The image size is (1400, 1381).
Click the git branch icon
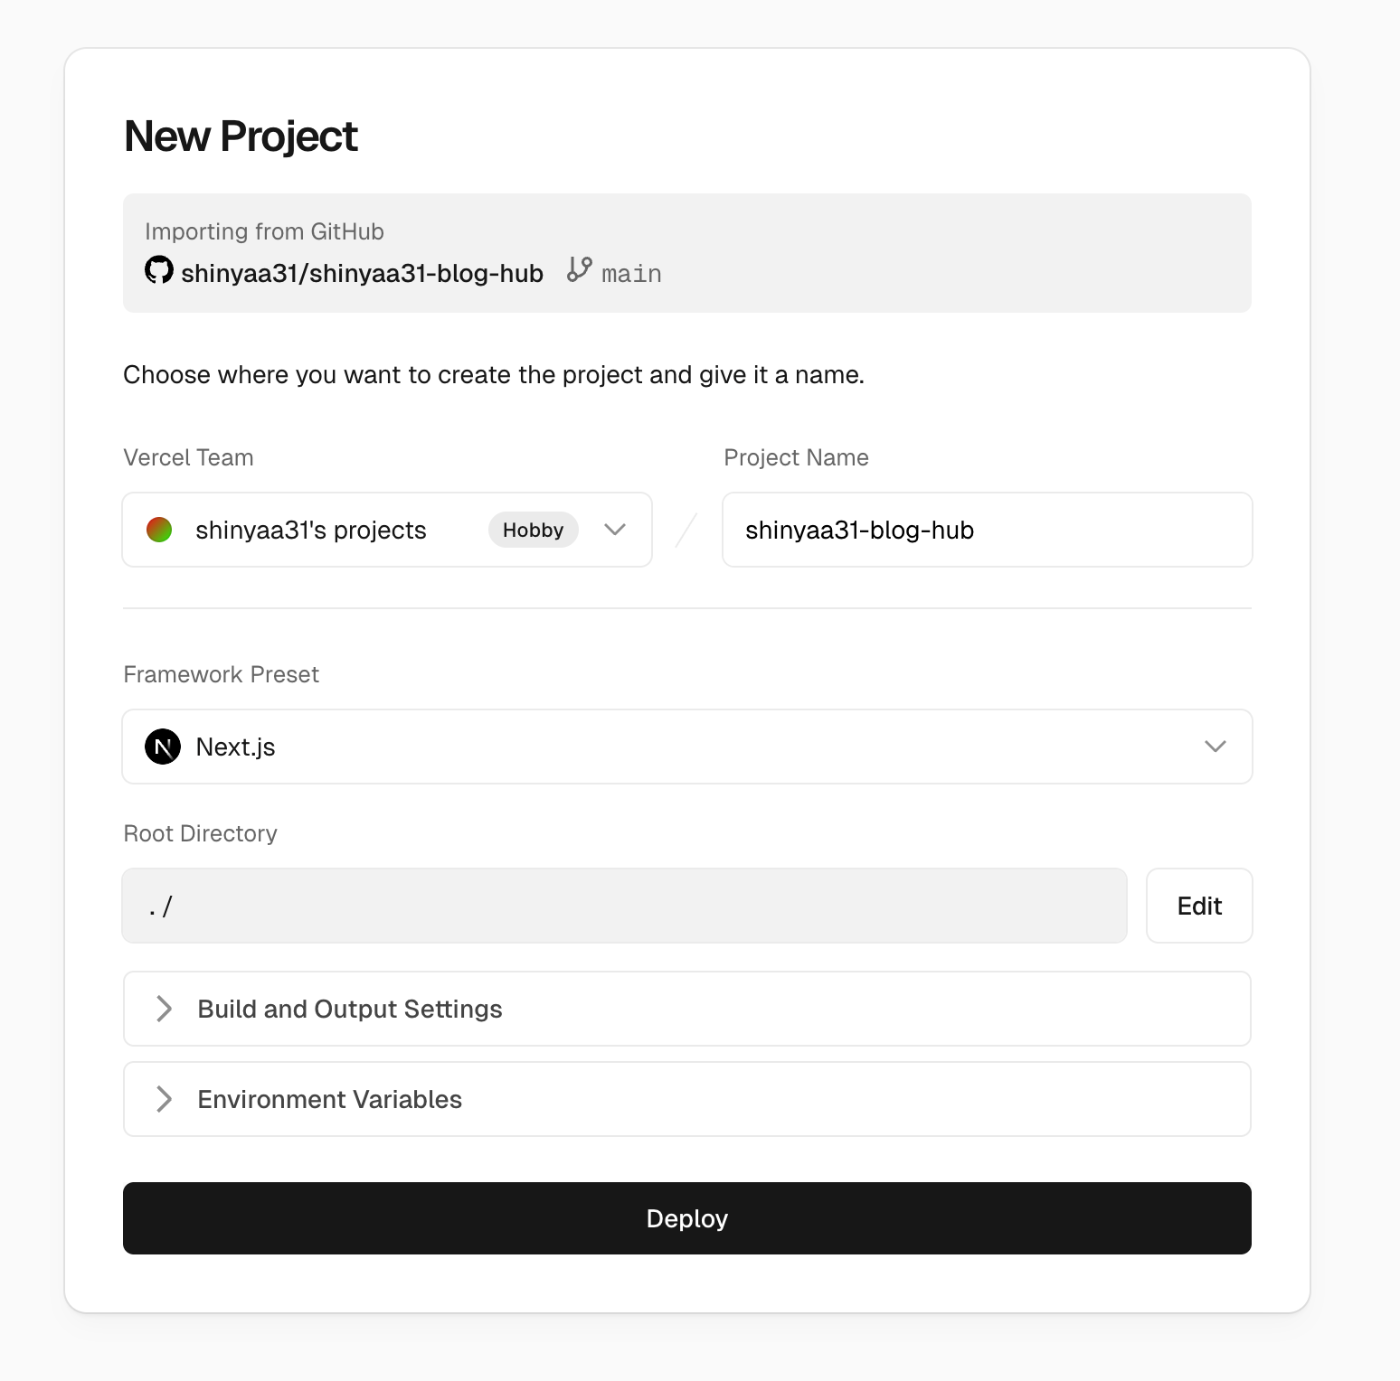579,269
